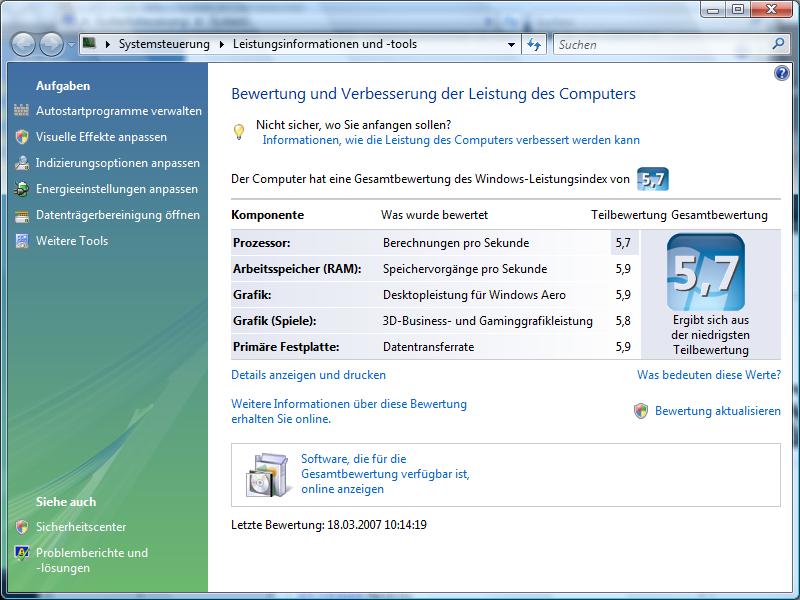Image resolution: width=800 pixels, height=600 pixels.
Task: Click Berechnungen pro Sekunde text
Action: [x=456, y=243]
